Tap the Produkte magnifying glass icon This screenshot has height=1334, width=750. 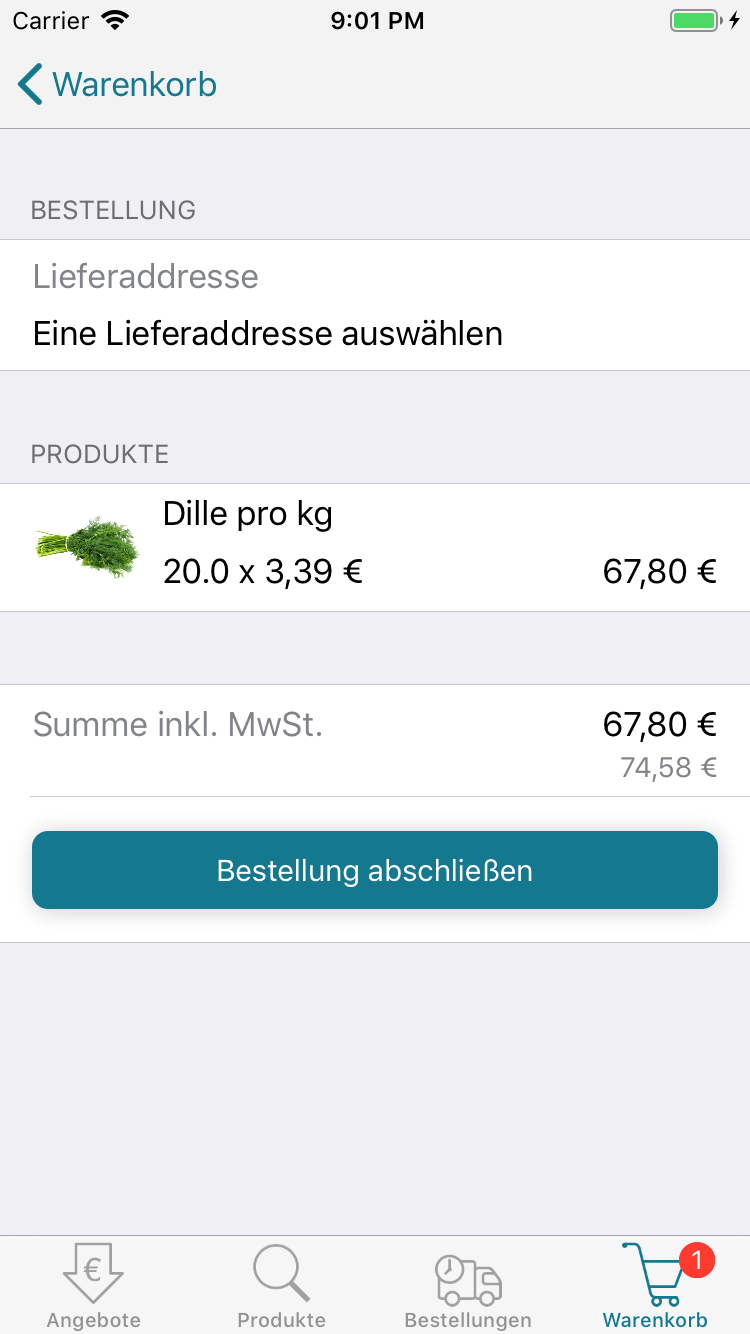pos(281,1272)
